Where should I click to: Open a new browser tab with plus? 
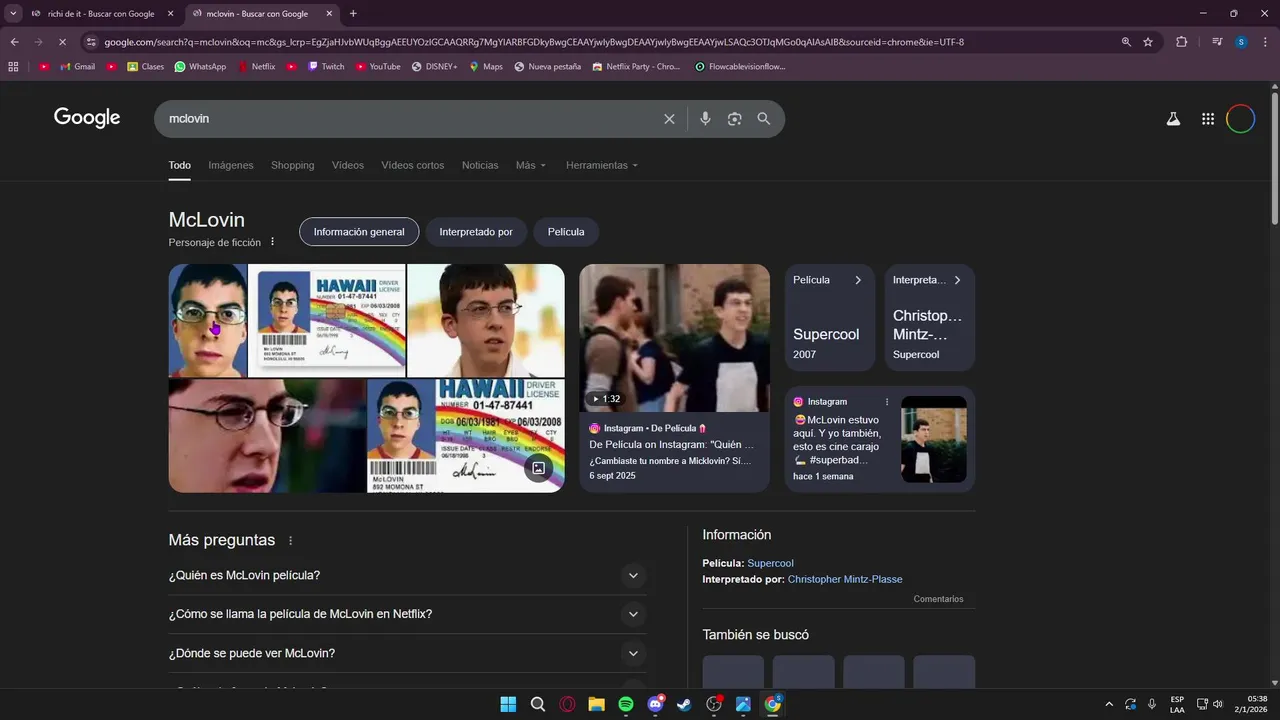tap(353, 14)
